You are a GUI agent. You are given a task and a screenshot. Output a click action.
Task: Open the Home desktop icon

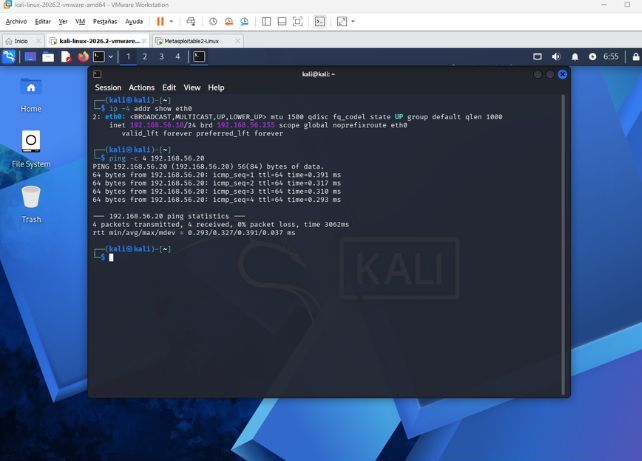click(31, 95)
